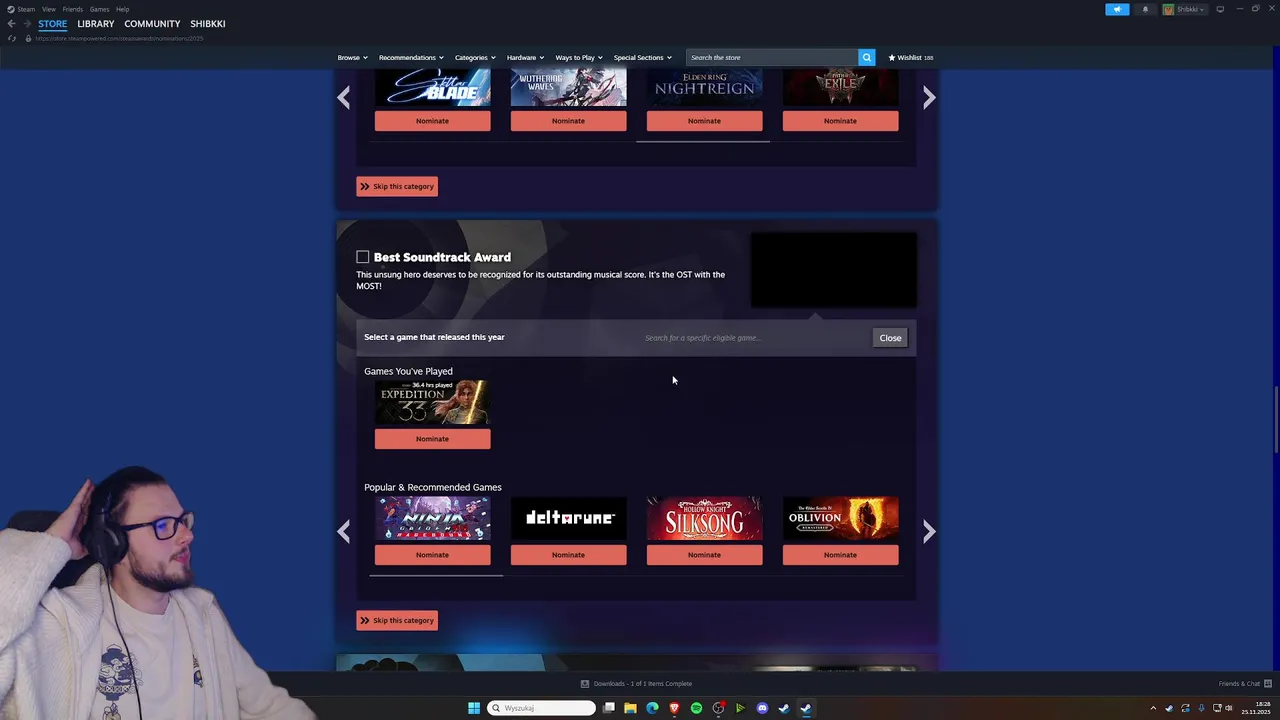The image size is (1280, 720).
Task: Open the Games menu
Action: pyautogui.click(x=99, y=9)
